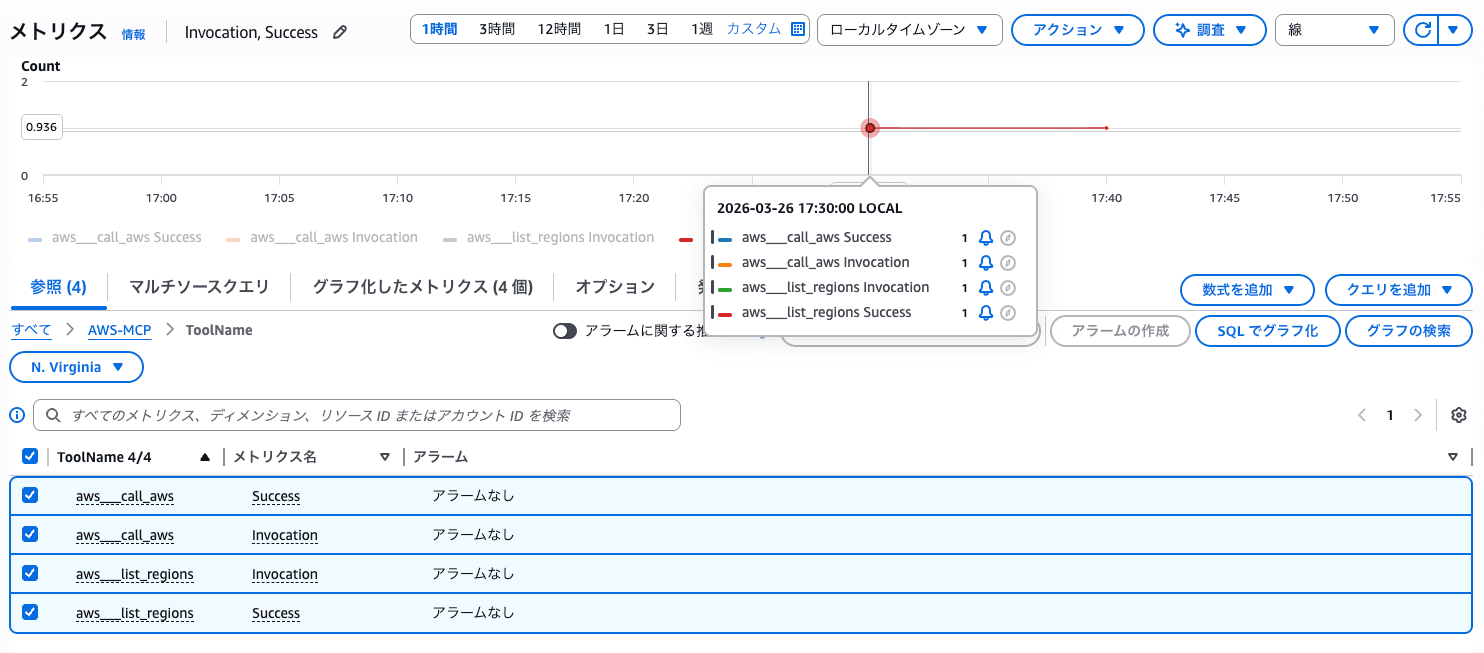Image resolution: width=1484 pixels, height=653 pixels.
Task: Change the N. Virginia region dropdown
Action: [76, 366]
